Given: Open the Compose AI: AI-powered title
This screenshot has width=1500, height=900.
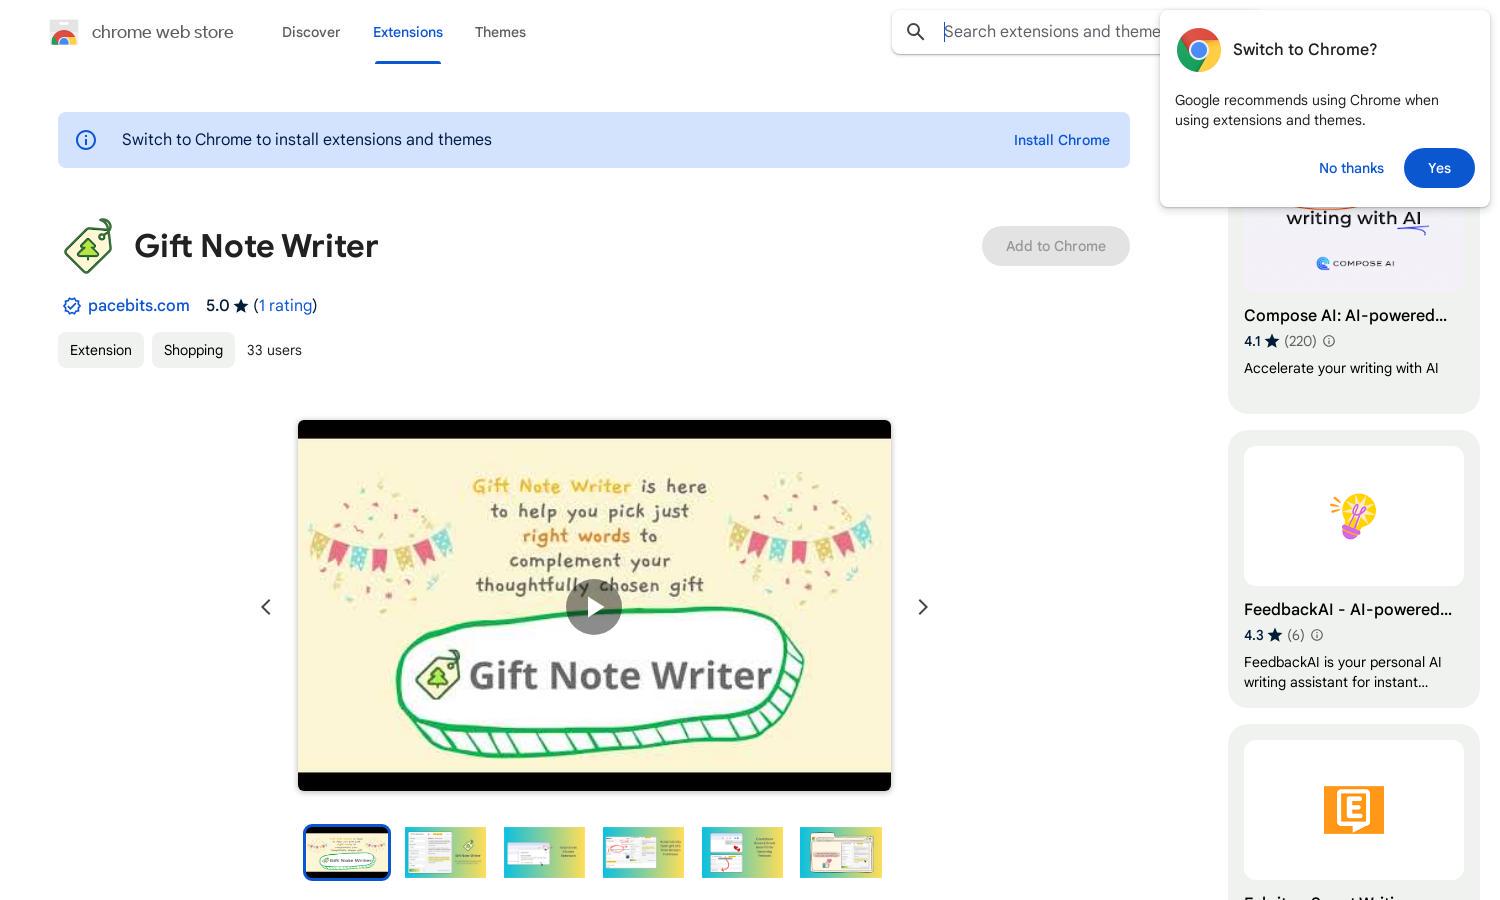Looking at the screenshot, I should click(x=1345, y=316).
